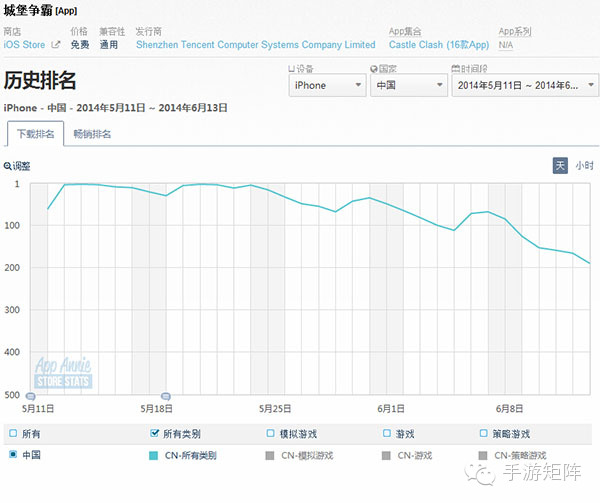Open the iPhone device dropdown
This screenshot has width=600, height=503.
tap(328, 85)
